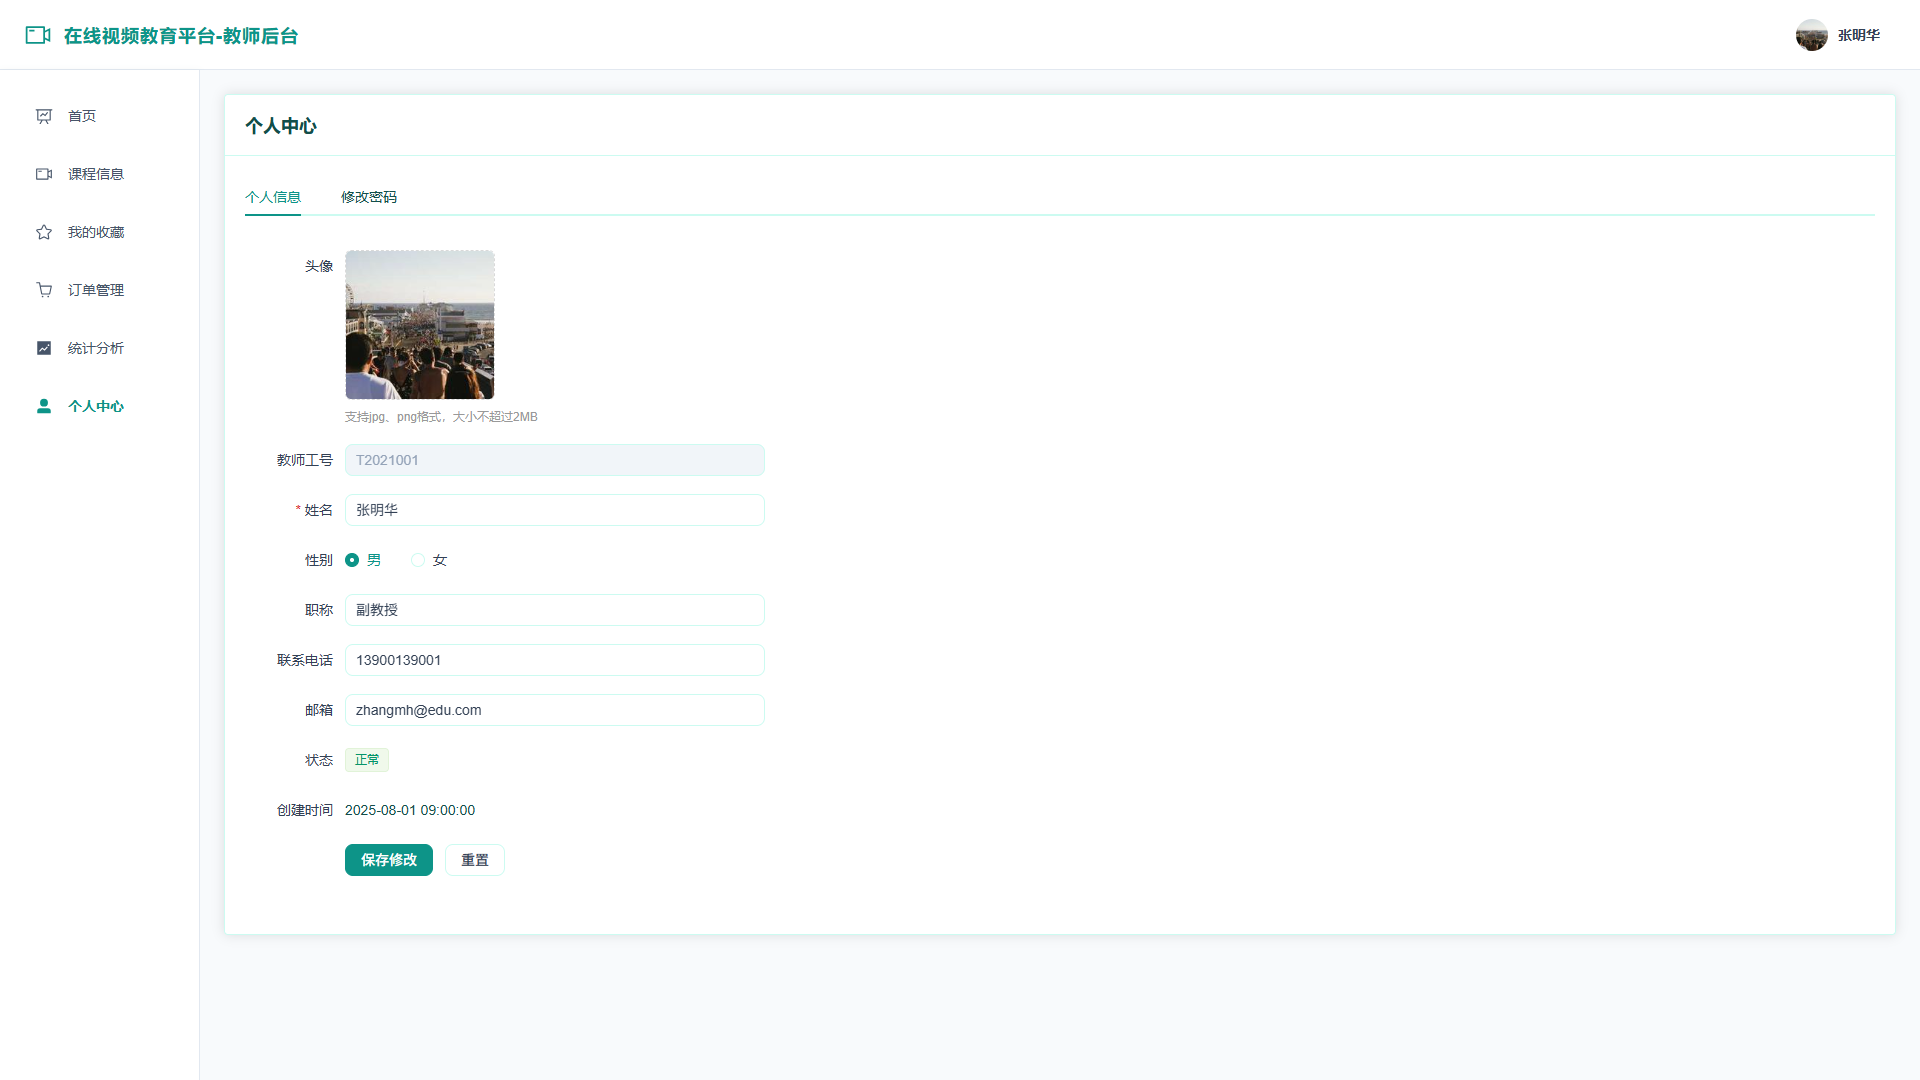Click the 在线视频教育平台-教师后台 title
1920x1080 pixels.
181,36
